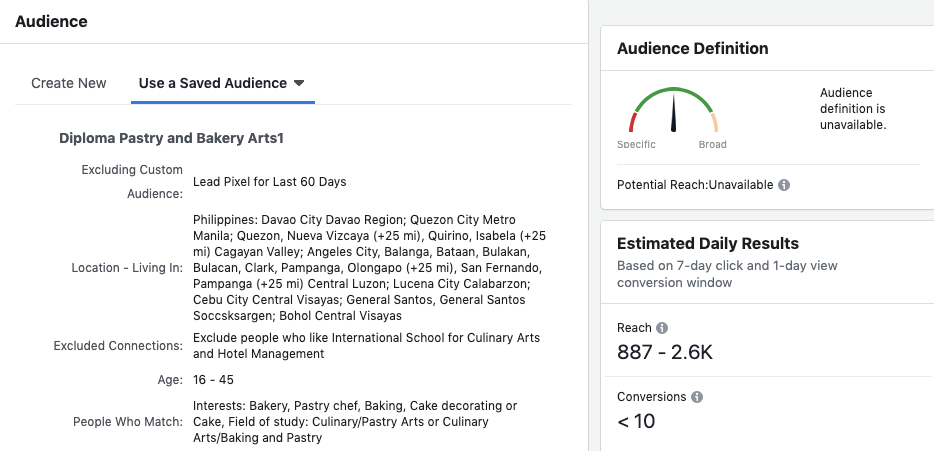934x451 pixels.
Task: Click the People Who Match label
Action: click(x=128, y=422)
